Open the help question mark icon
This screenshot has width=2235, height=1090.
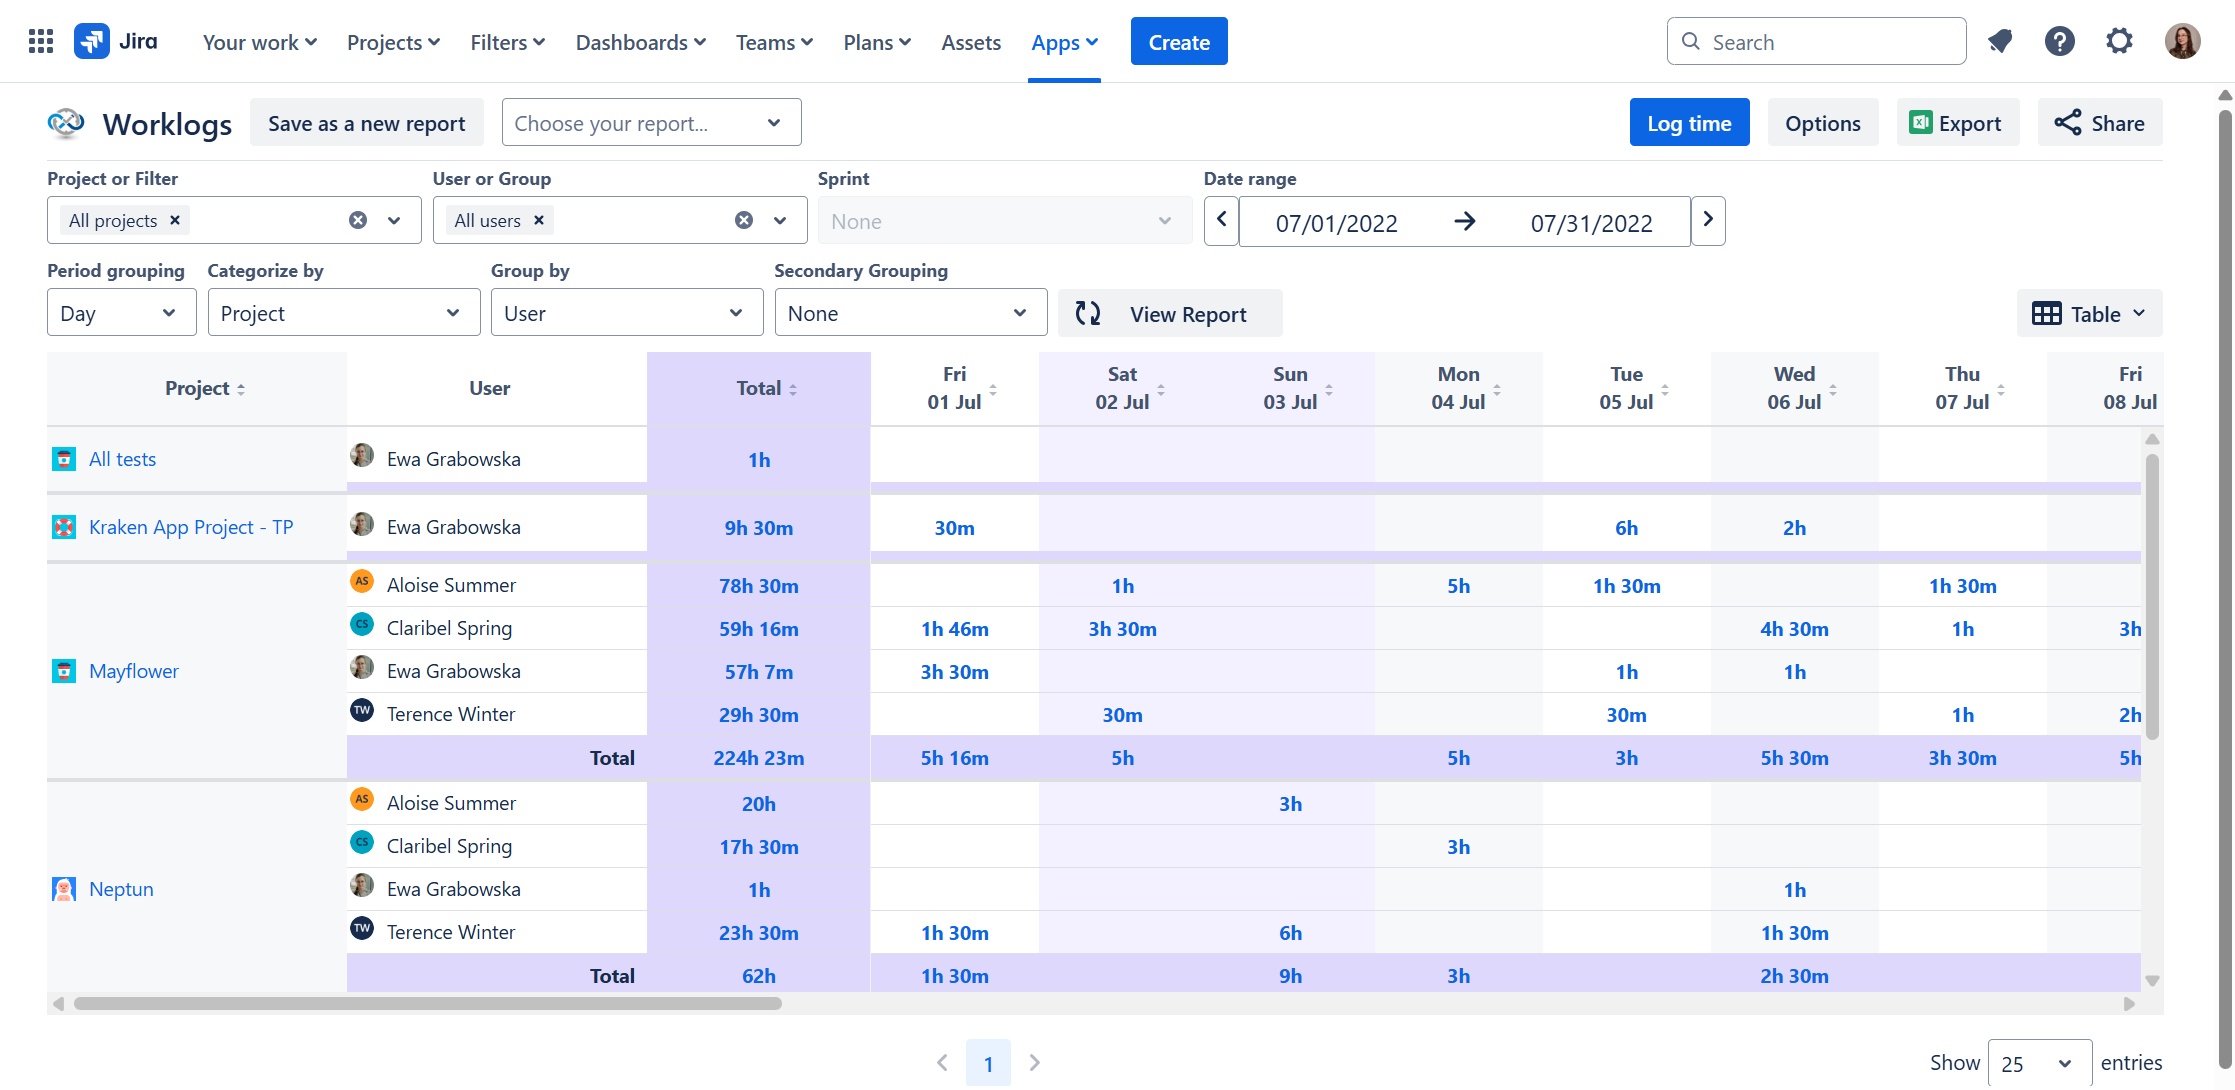pyautogui.click(x=2060, y=42)
